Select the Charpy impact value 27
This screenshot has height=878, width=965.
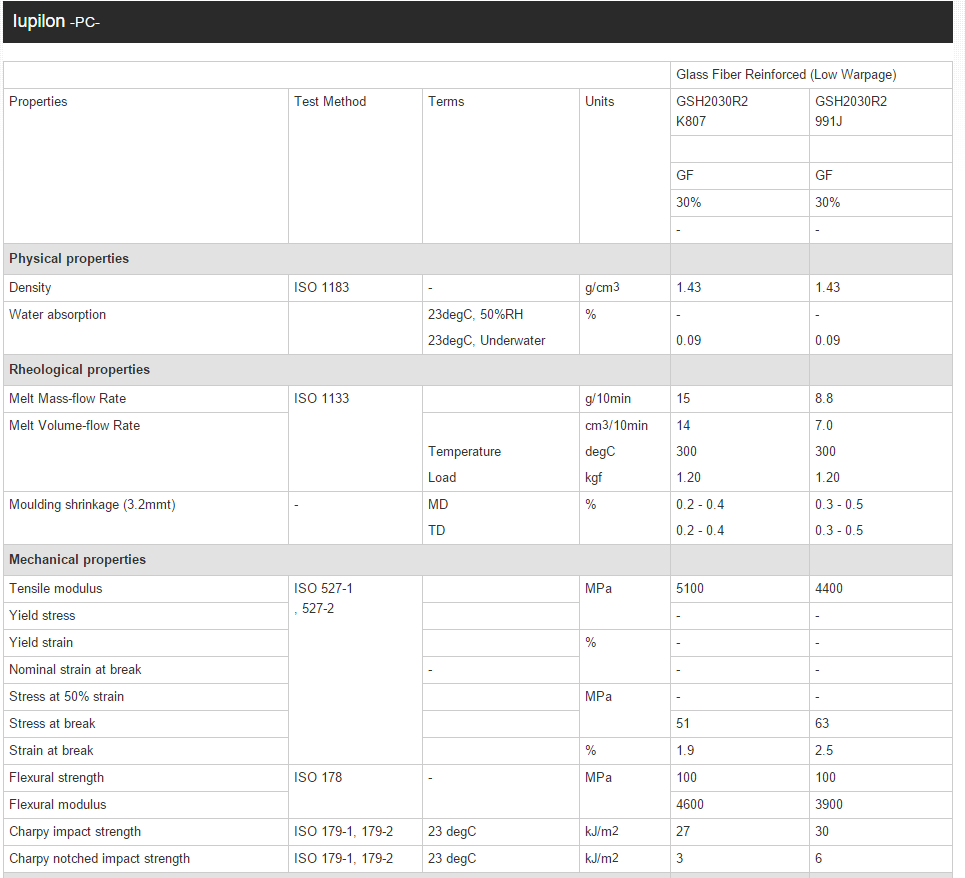click(x=683, y=831)
